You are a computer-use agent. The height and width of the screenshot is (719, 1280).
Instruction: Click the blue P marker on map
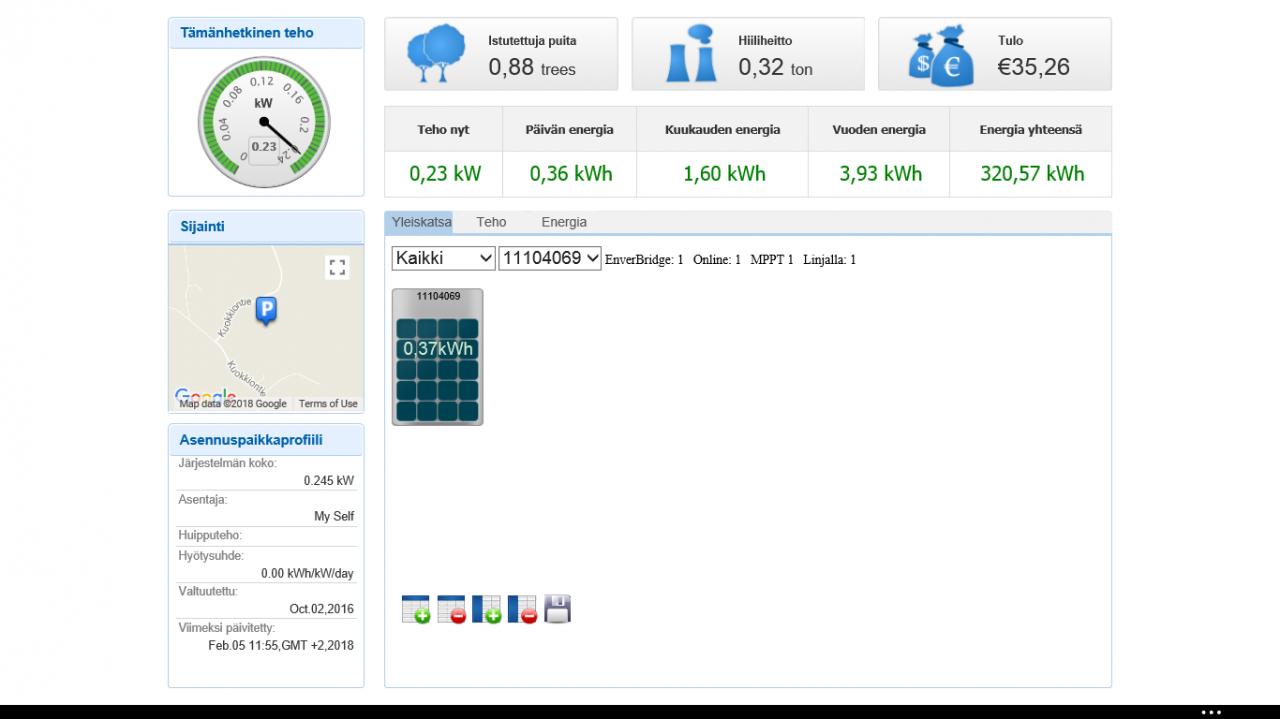(266, 311)
